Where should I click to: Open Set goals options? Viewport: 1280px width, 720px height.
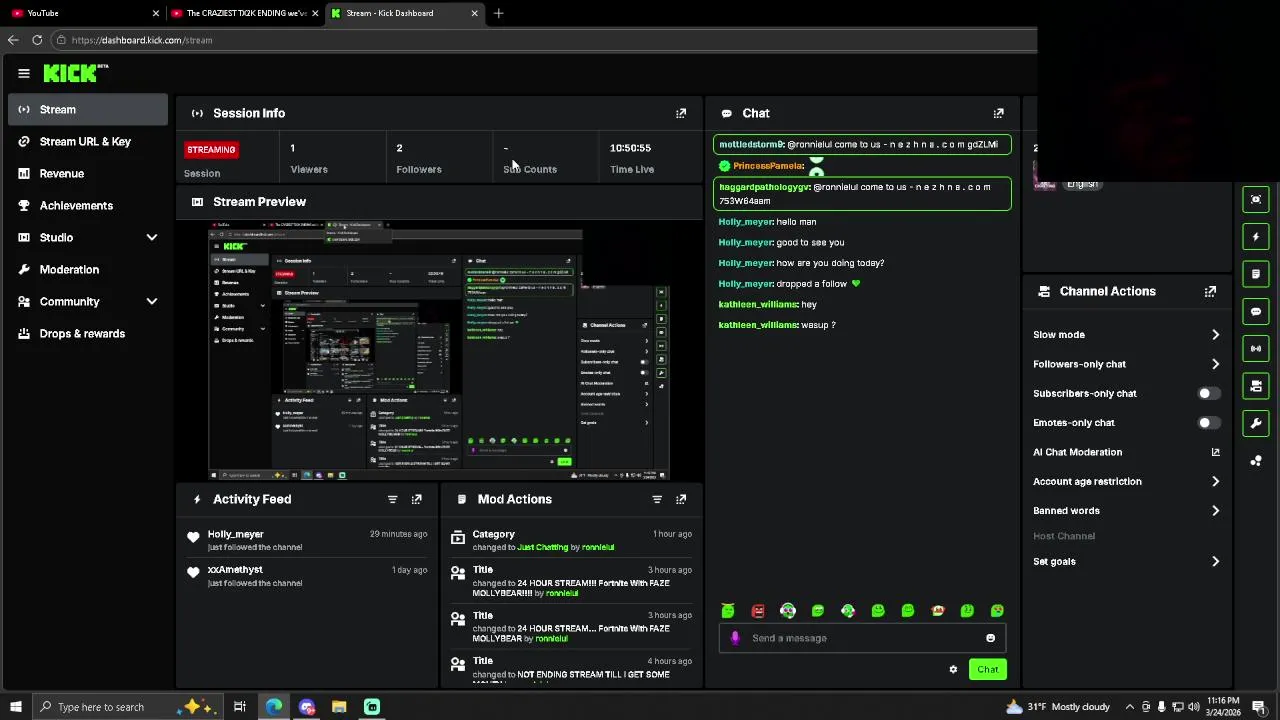click(1127, 561)
